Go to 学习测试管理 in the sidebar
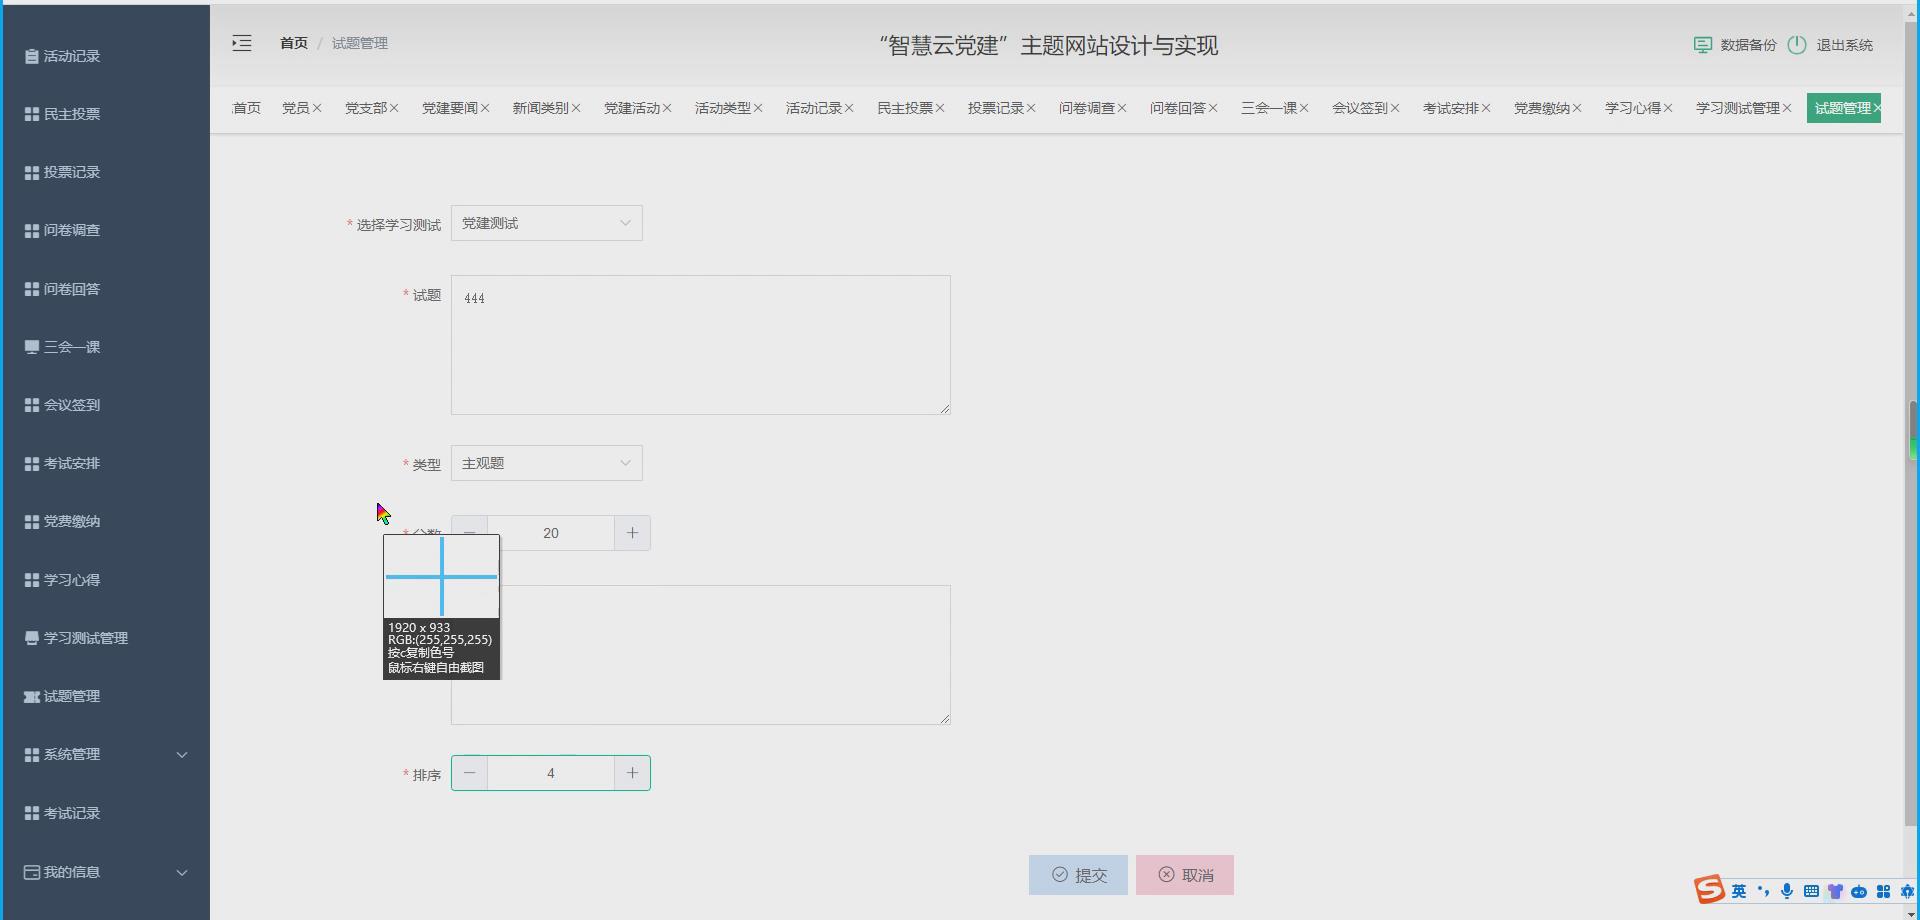This screenshot has width=1920, height=920. coord(85,637)
